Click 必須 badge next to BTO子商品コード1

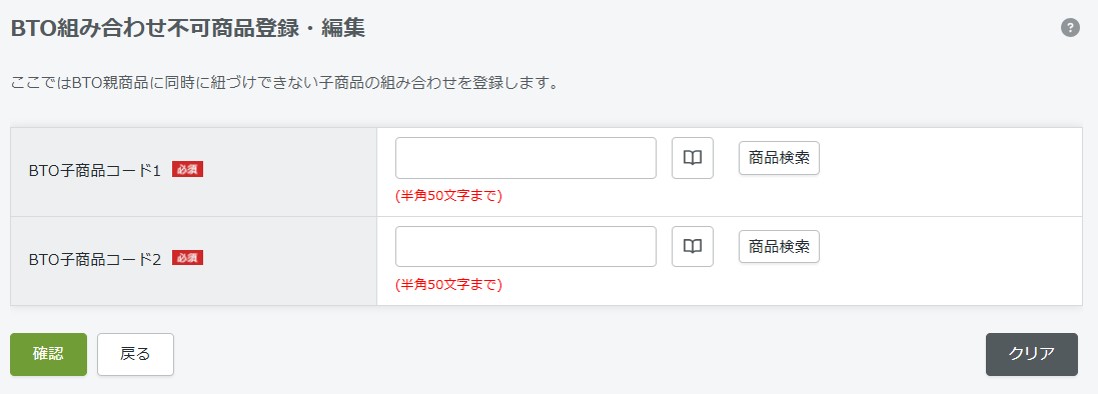click(188, 170)
